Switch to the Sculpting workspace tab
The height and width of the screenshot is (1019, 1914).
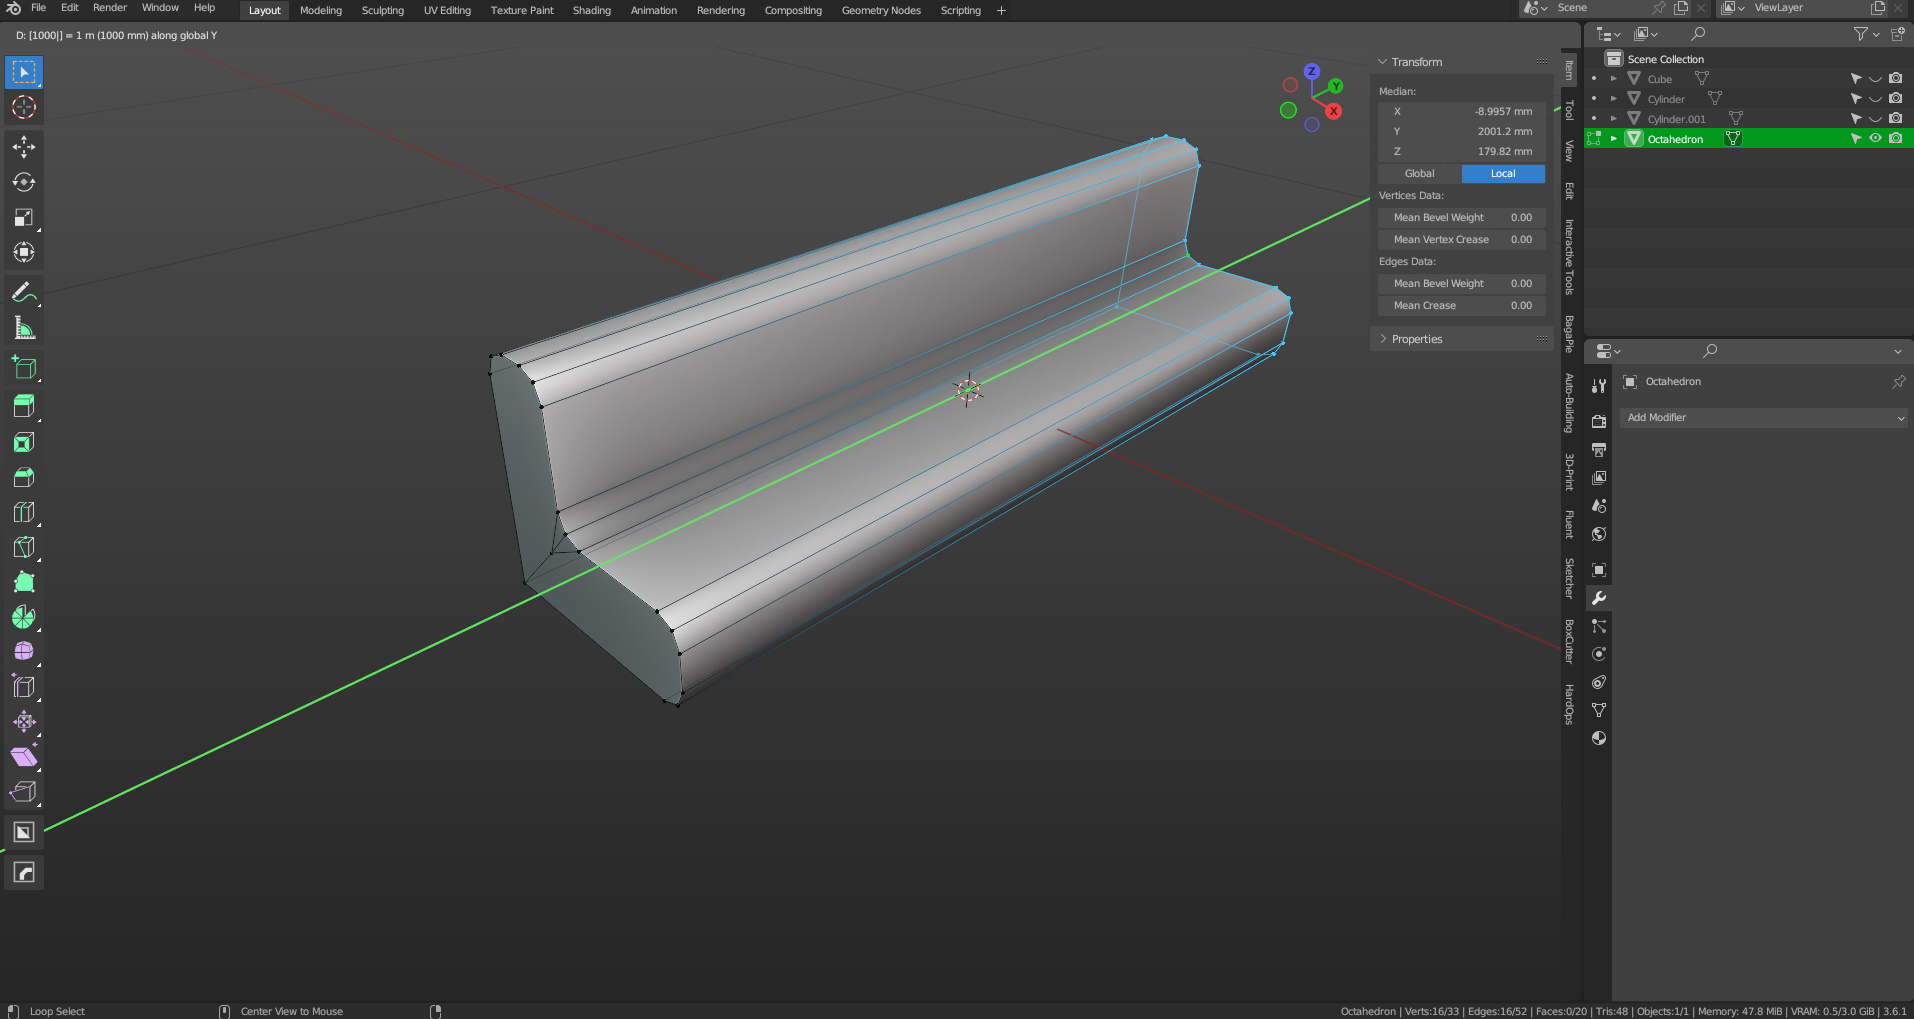(x=382, y=11)
